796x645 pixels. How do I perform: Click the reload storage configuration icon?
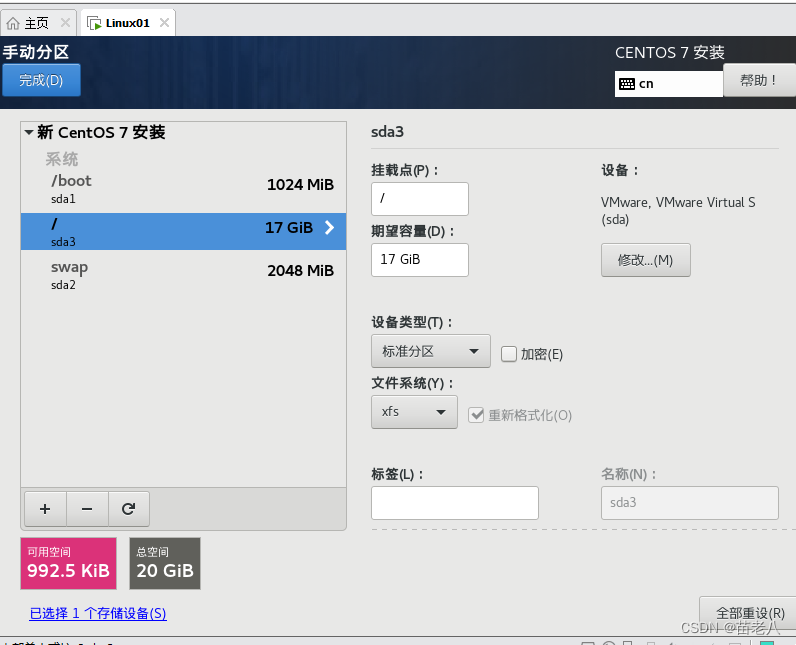point(128,508)
